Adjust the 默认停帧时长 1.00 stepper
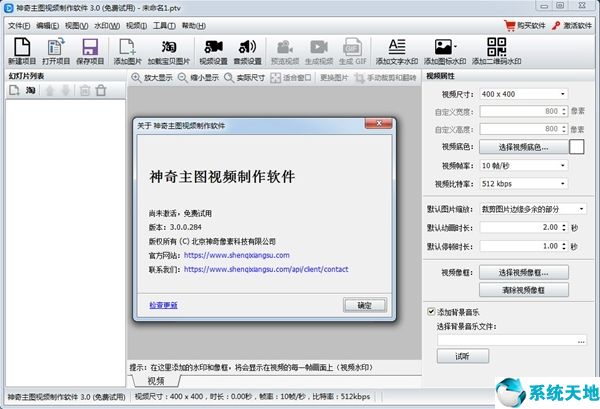 pyautogui.click(x=564, y=246)
